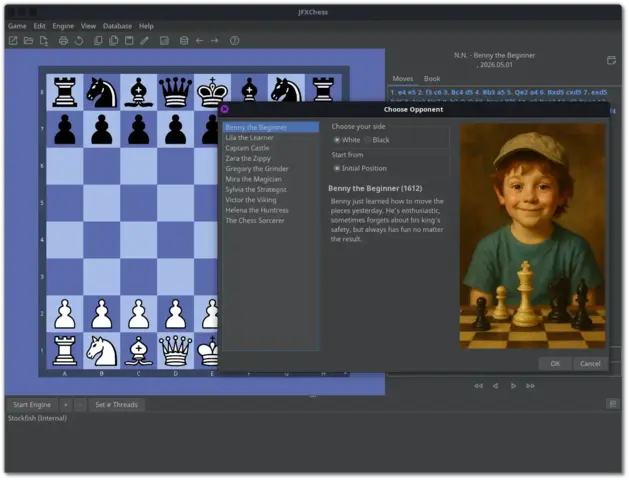Select The Chess Sorcerer opponent
The image size is (629, 480).
pos(271,221)
